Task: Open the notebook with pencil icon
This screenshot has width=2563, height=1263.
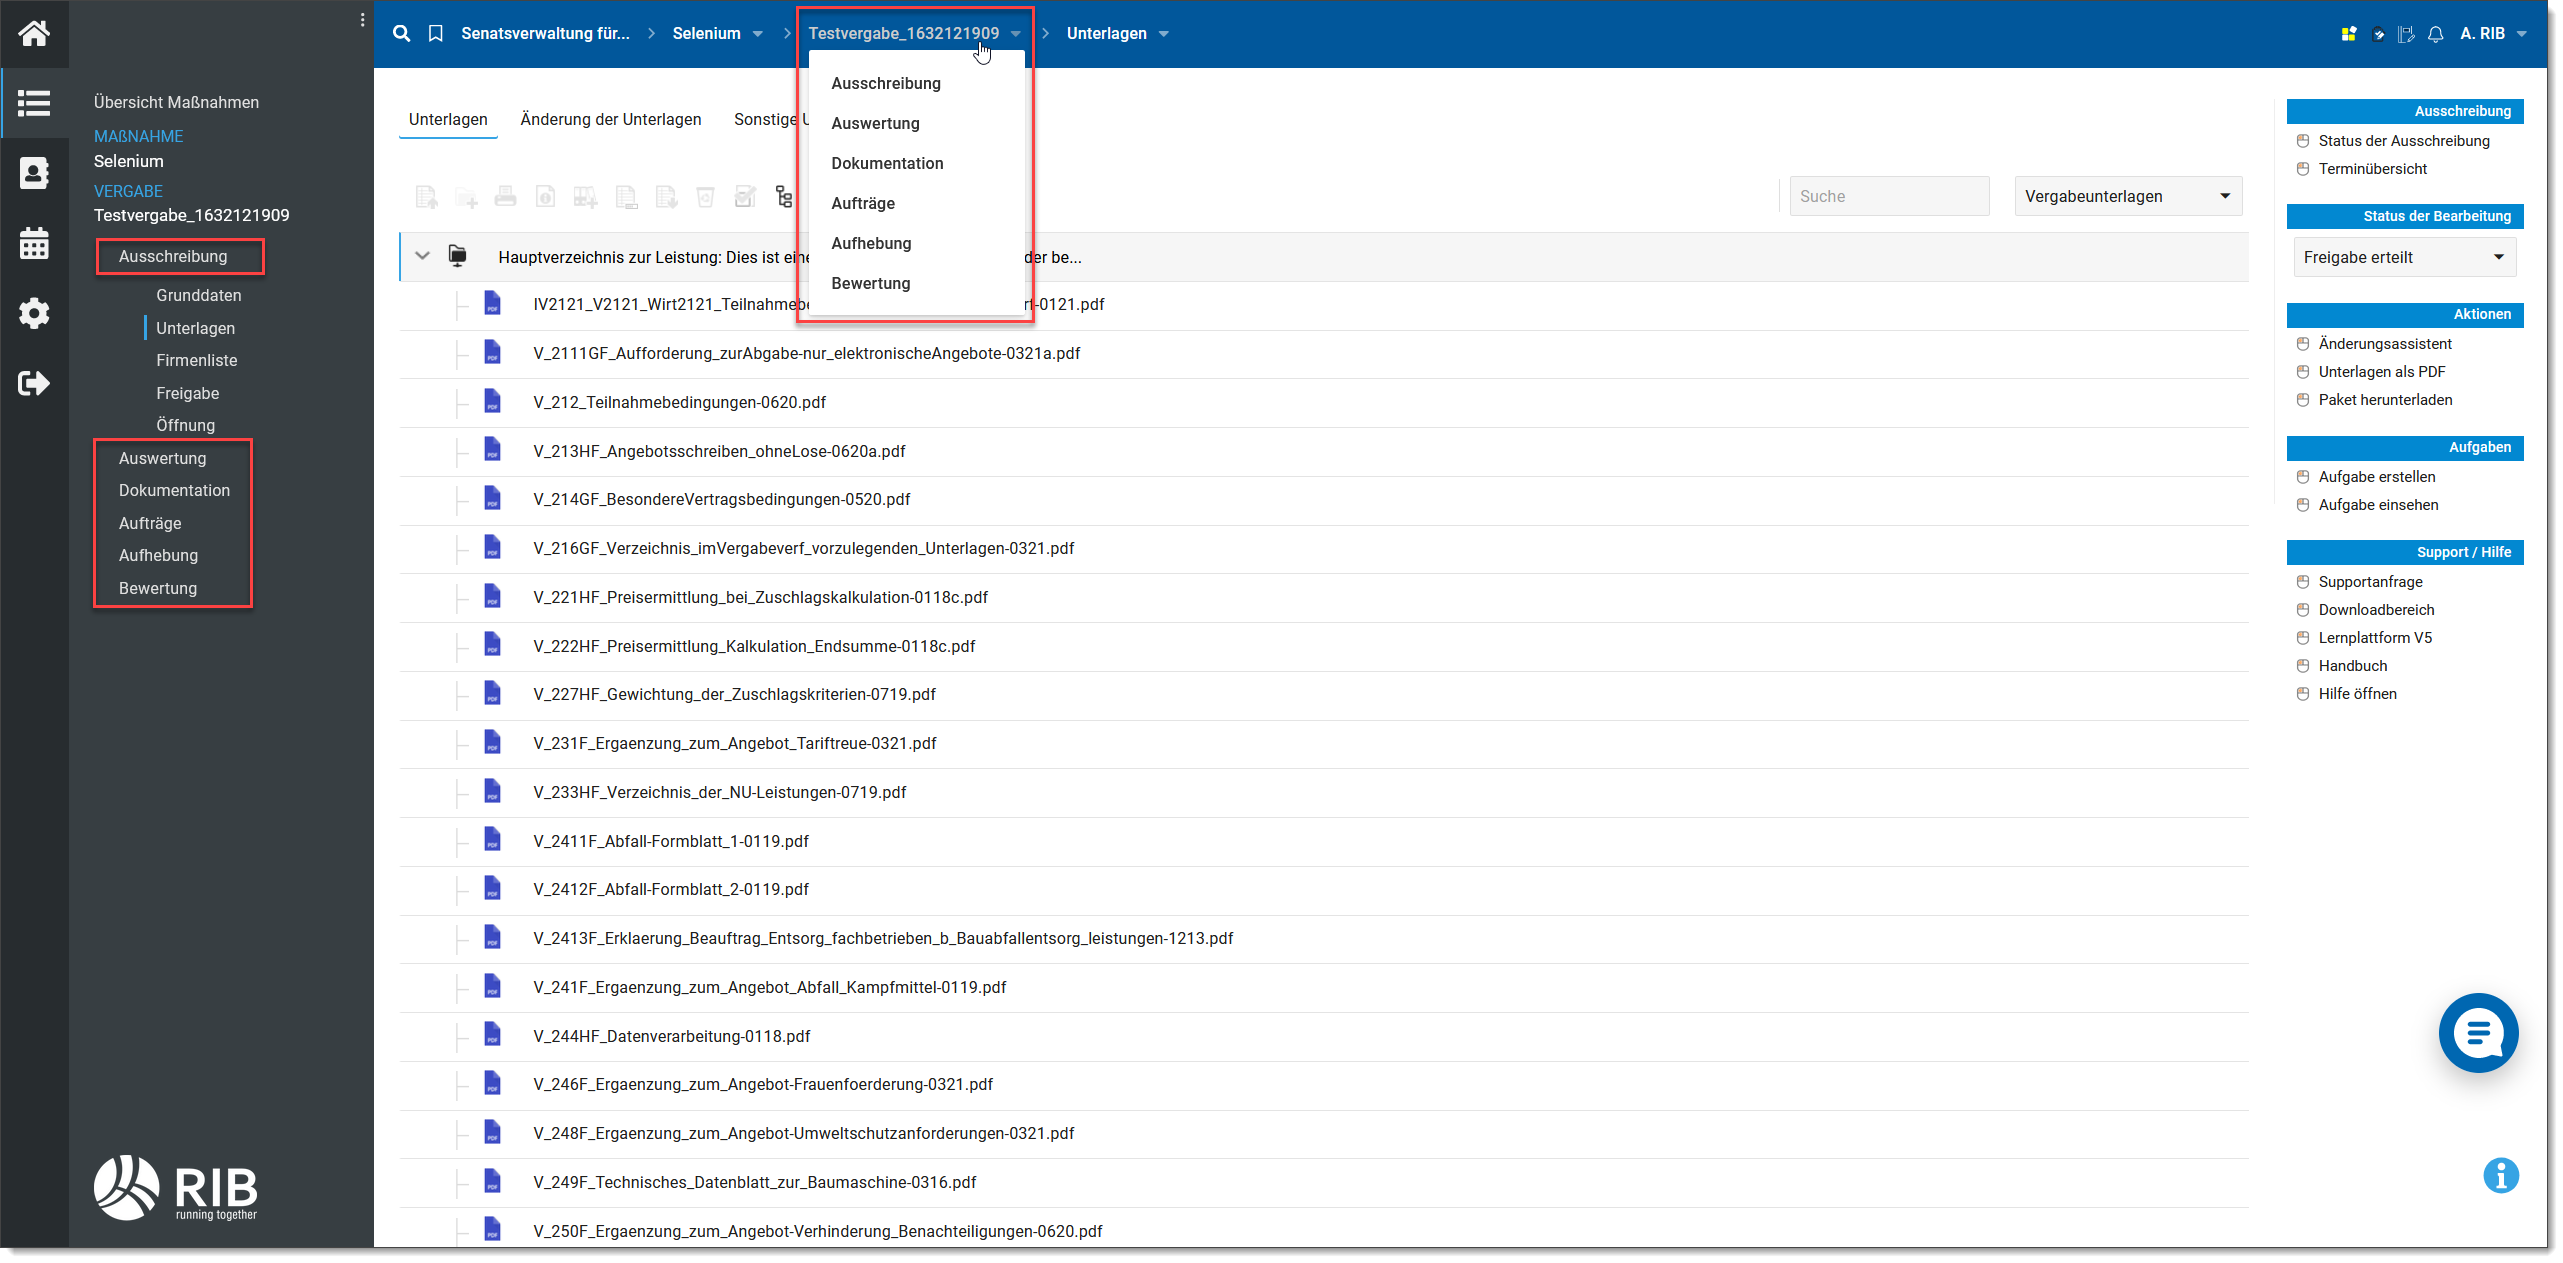Action: point(2407,34)
